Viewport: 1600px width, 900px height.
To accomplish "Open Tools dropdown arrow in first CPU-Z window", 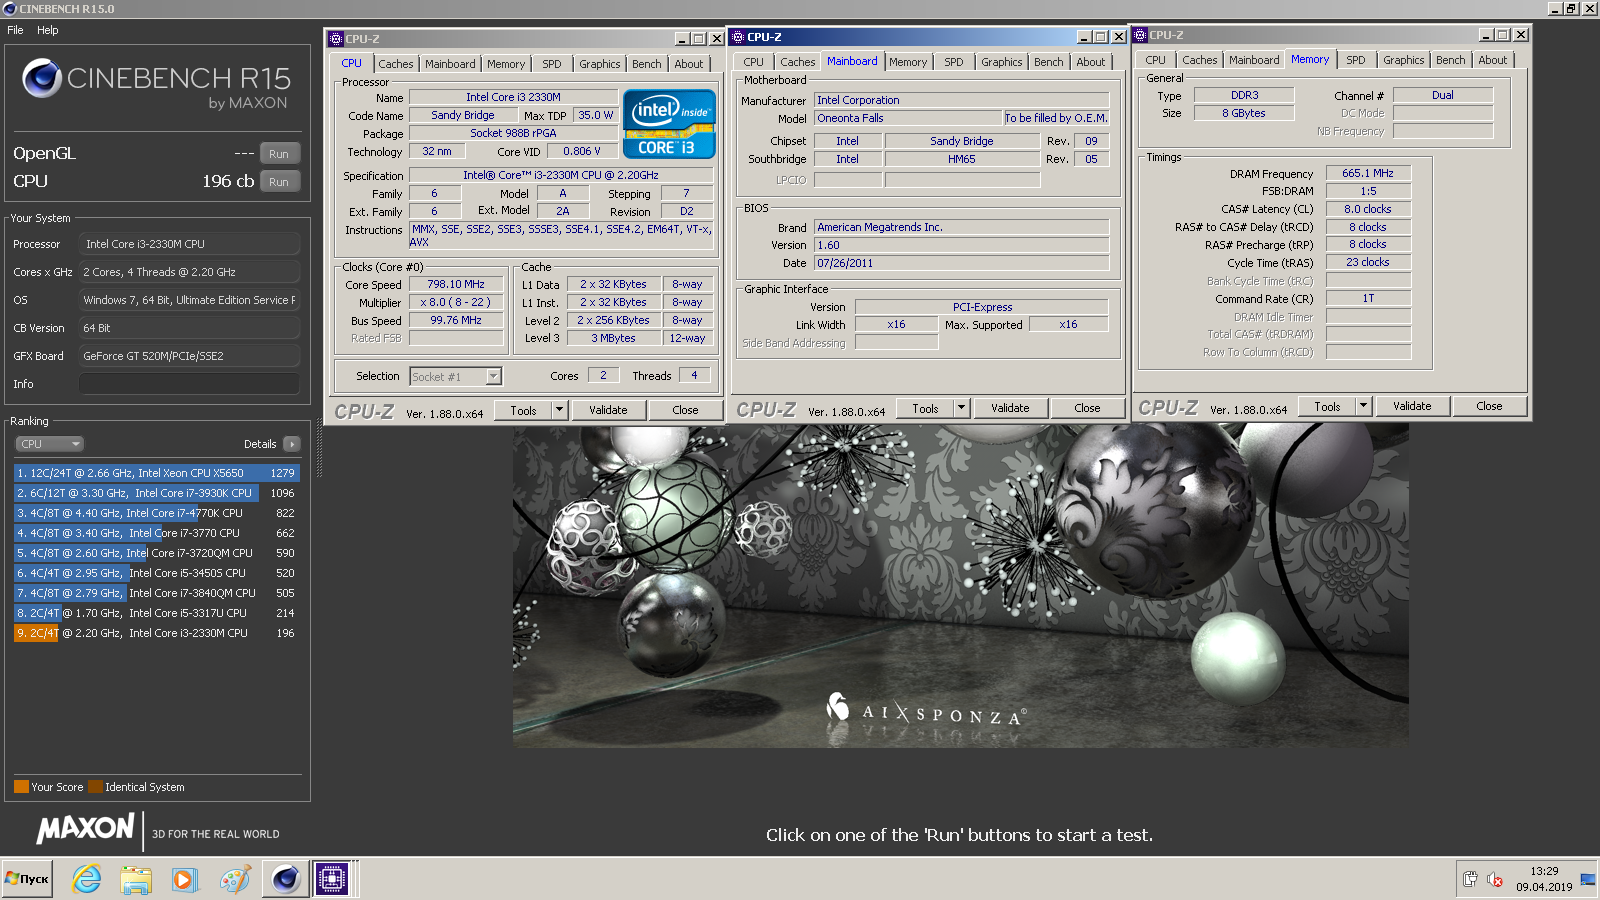I will point(560,410).
